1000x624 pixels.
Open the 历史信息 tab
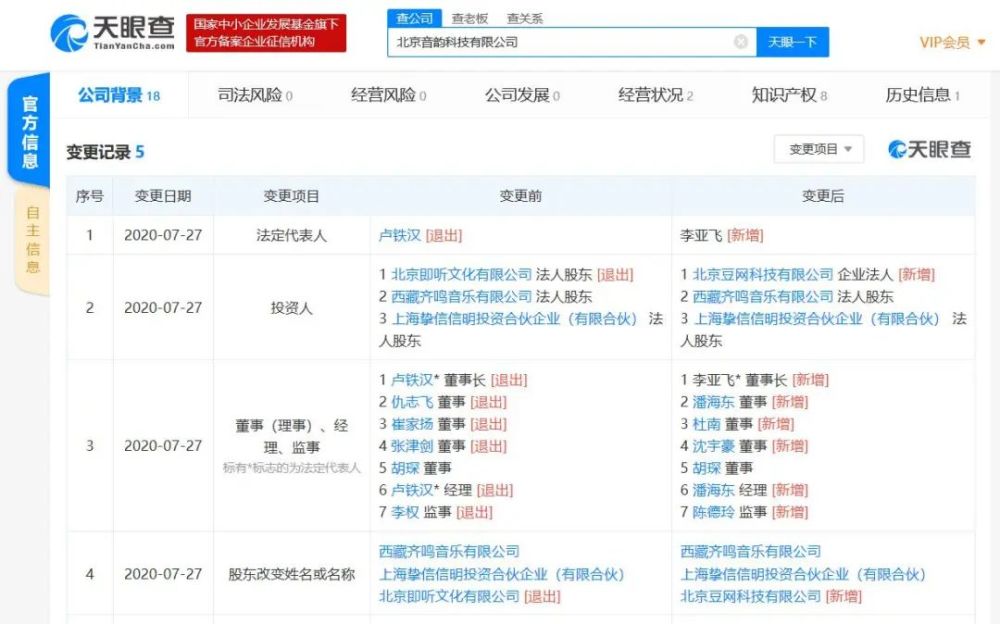tap(923, 96)
